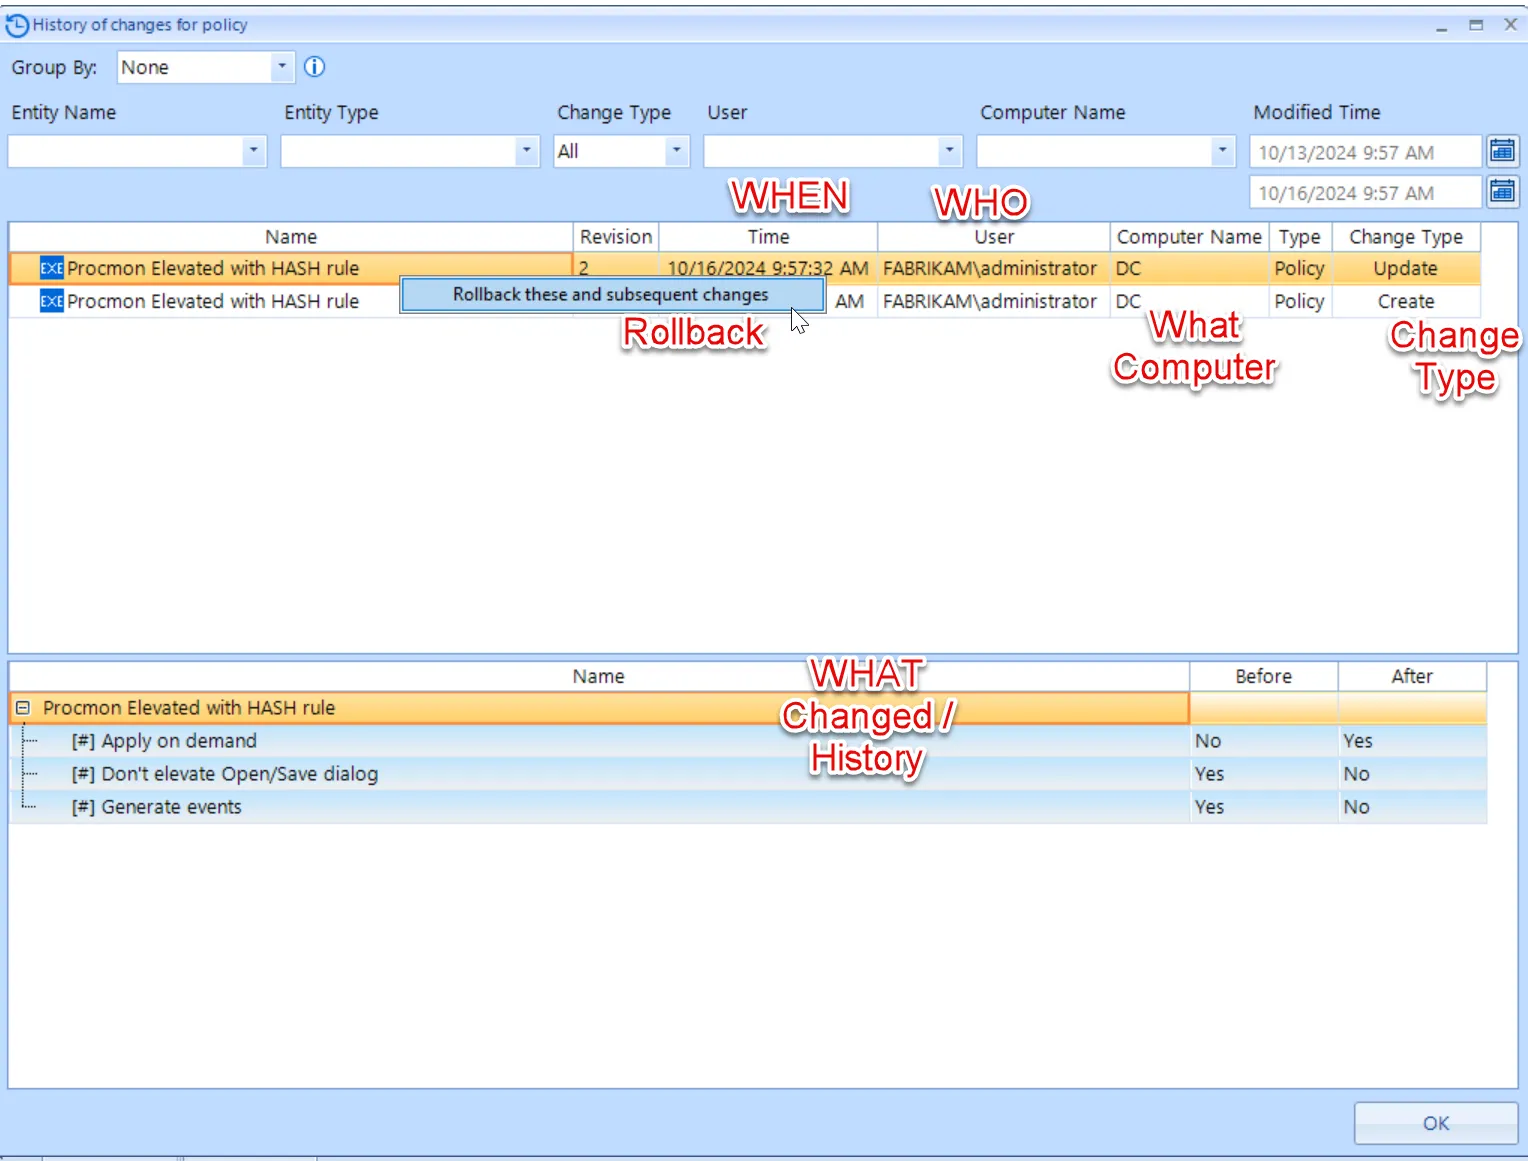1528x1161 pixels.
Task: Expand the Entity Name filter dropdown
Action: click(253, 151)
